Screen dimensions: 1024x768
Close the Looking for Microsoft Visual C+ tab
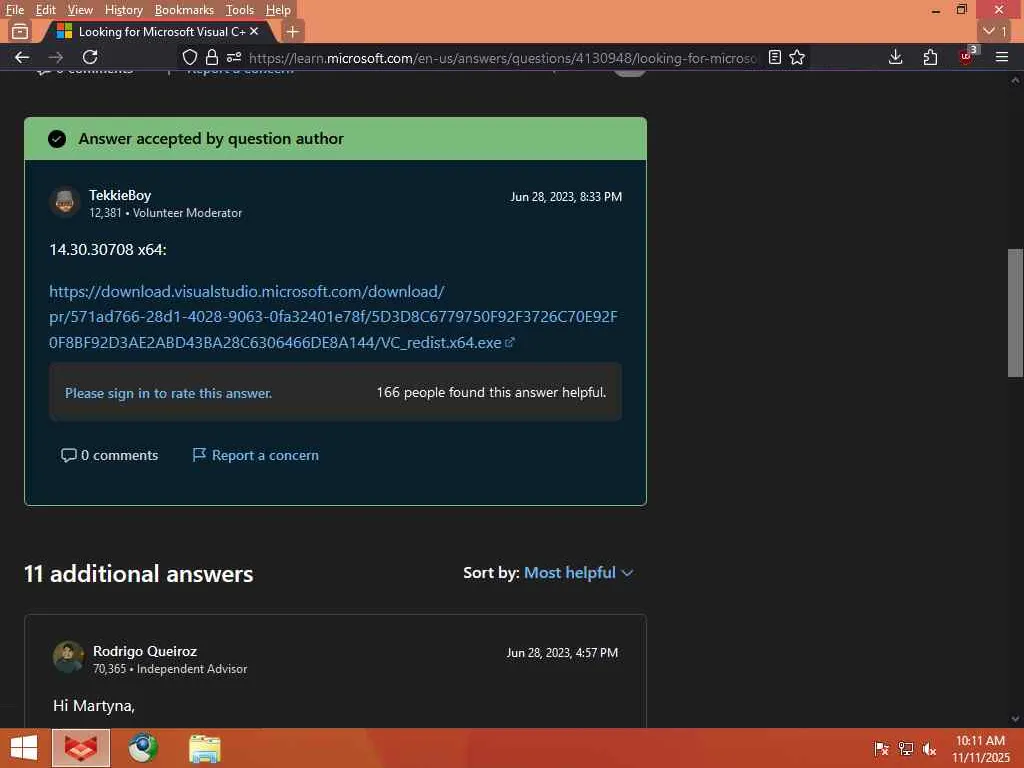pos(254,31)
